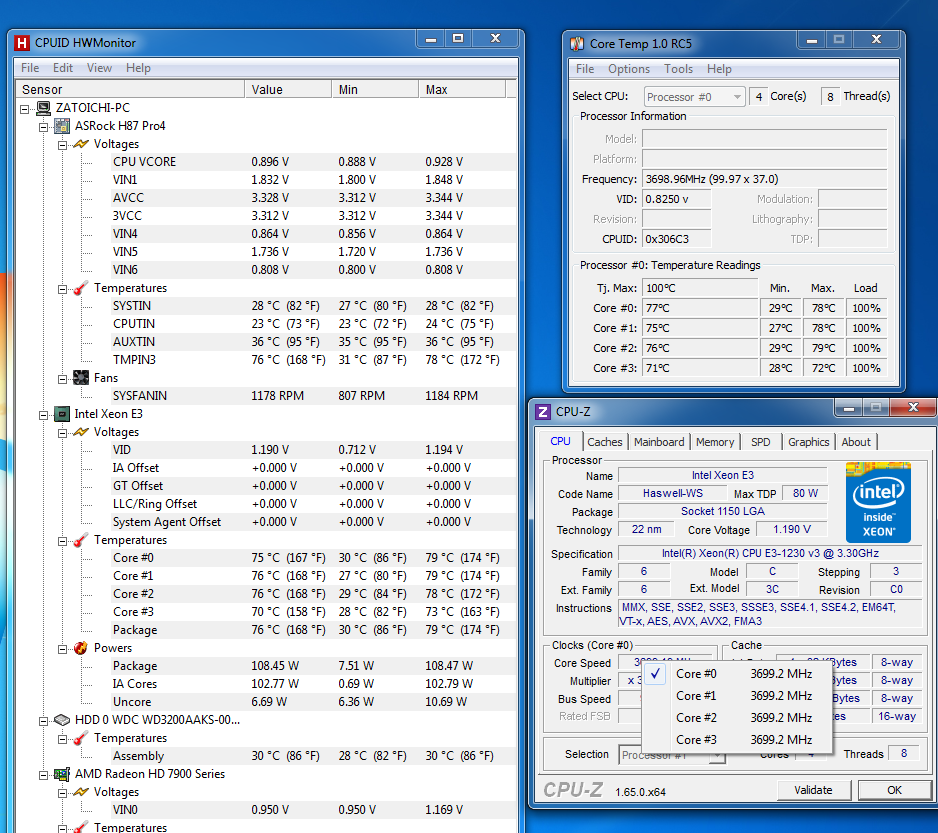Collapse the Fans node

pyautogui.click(x=62, y=379)
